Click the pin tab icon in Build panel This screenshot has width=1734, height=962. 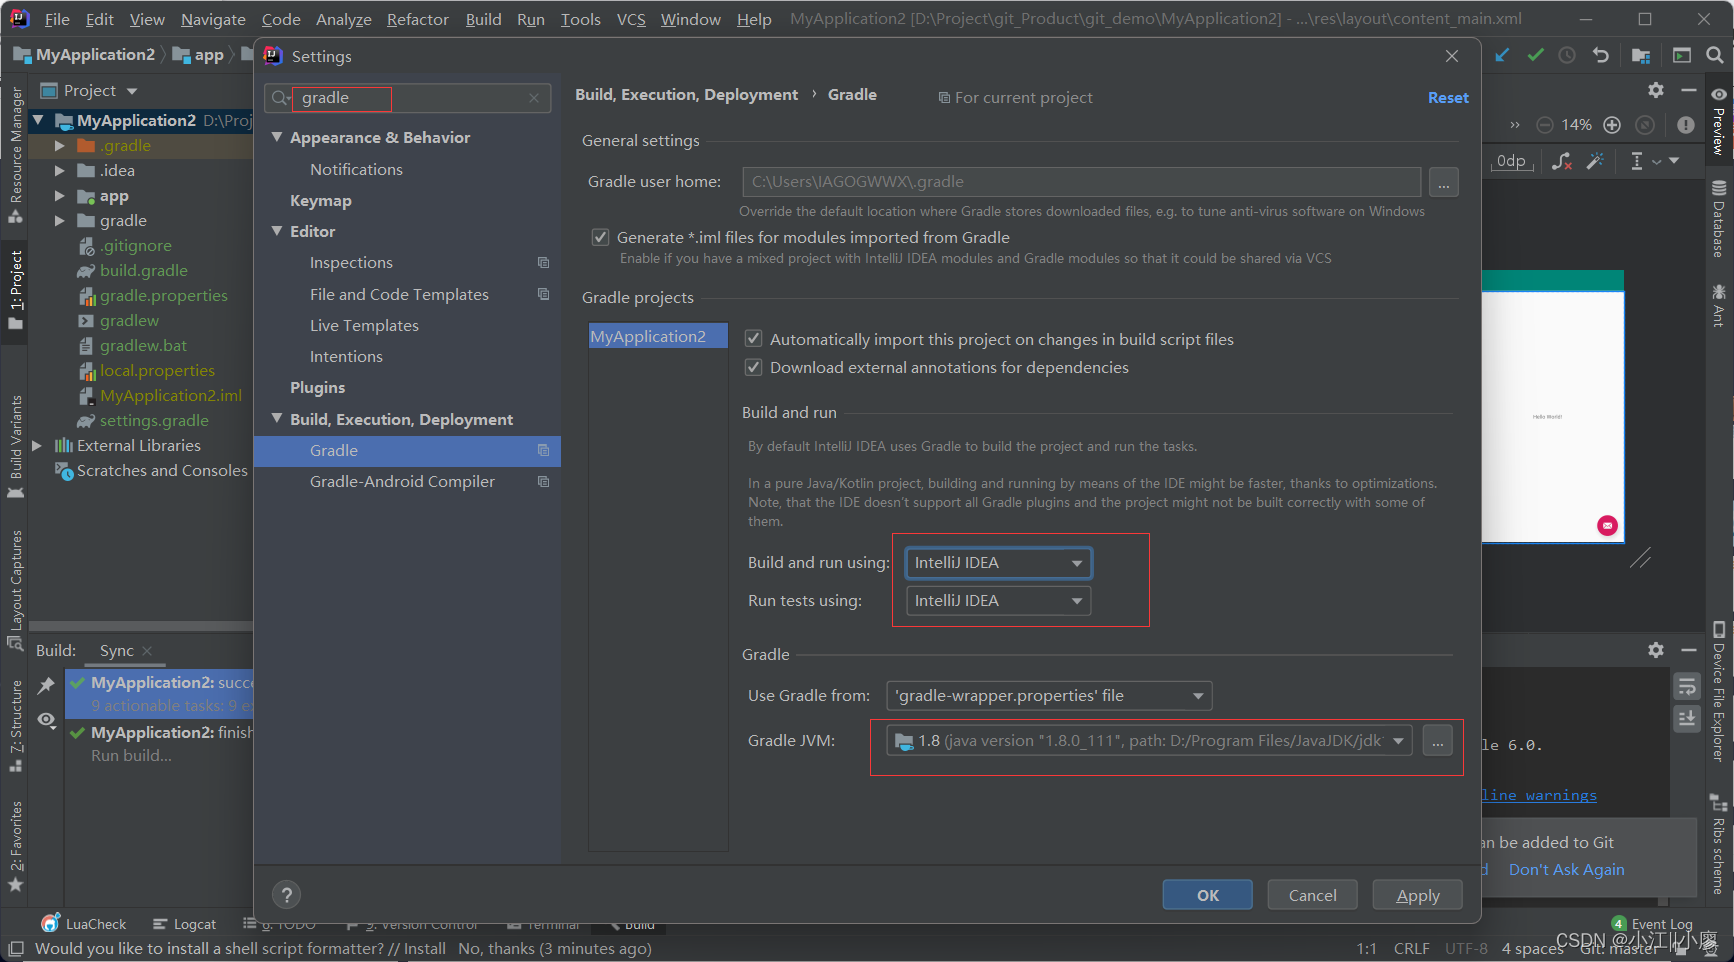point(46,686)
